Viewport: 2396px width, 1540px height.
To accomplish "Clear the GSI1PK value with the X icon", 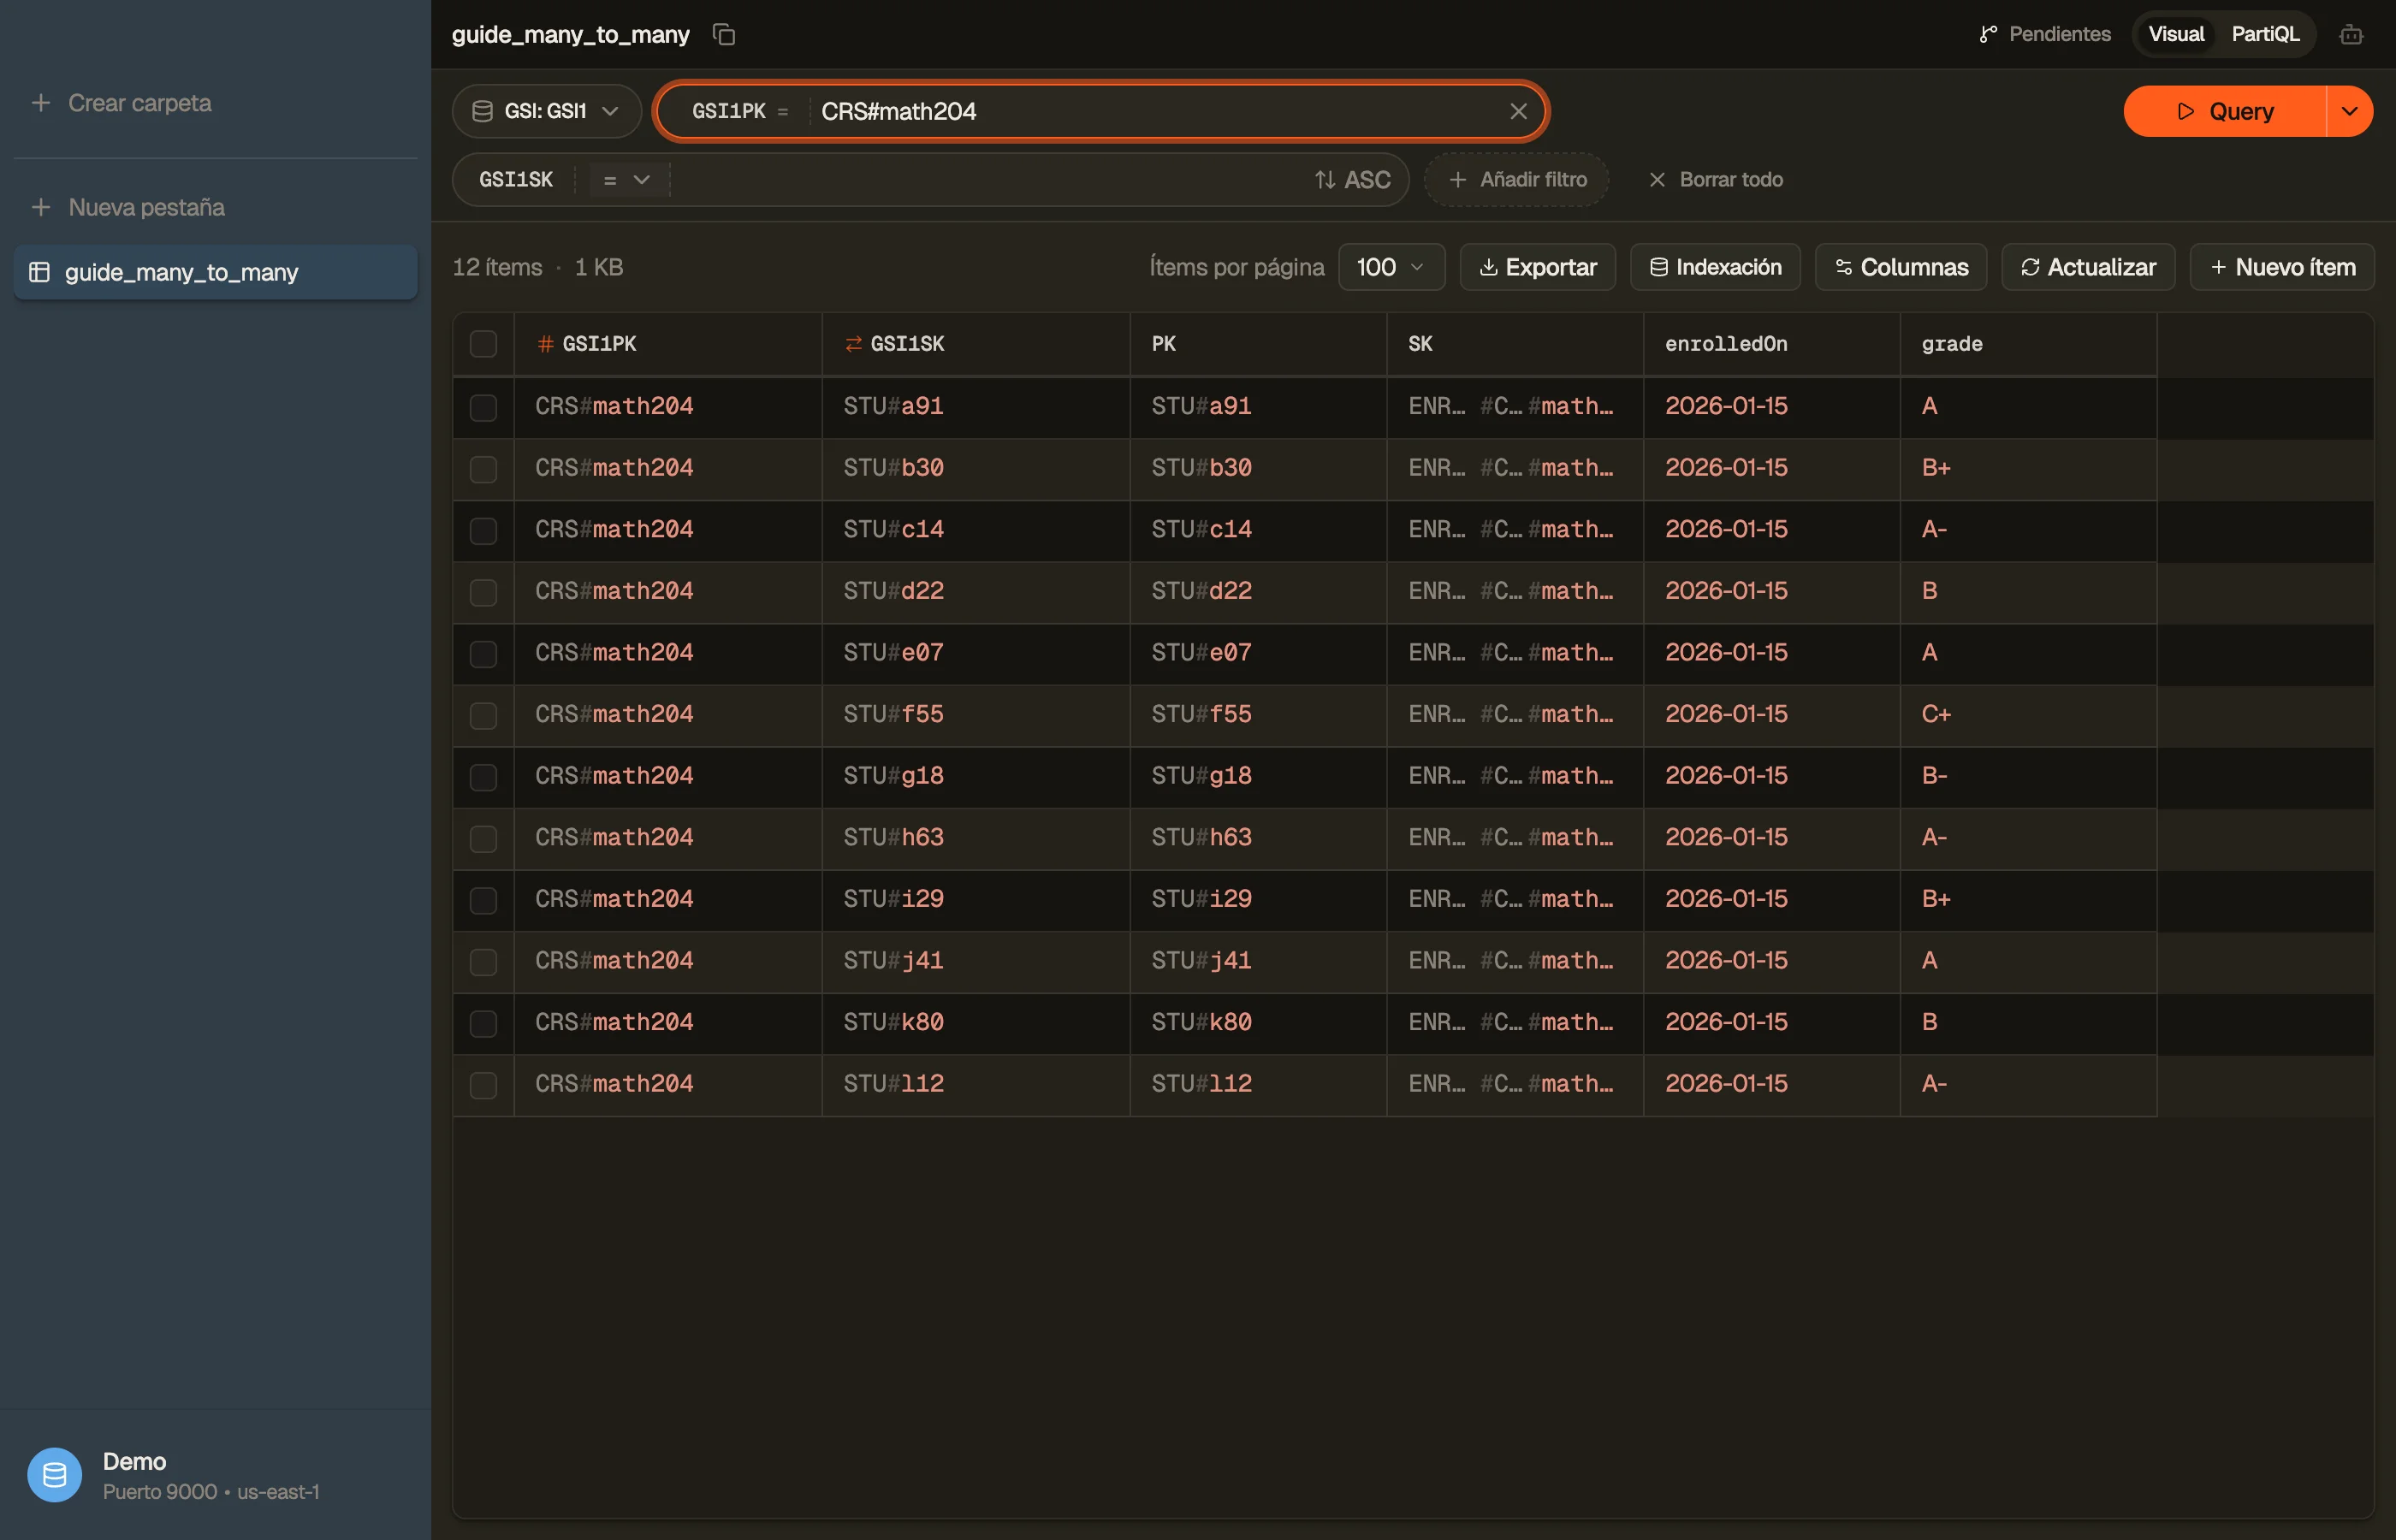I will pos(1518,111).
